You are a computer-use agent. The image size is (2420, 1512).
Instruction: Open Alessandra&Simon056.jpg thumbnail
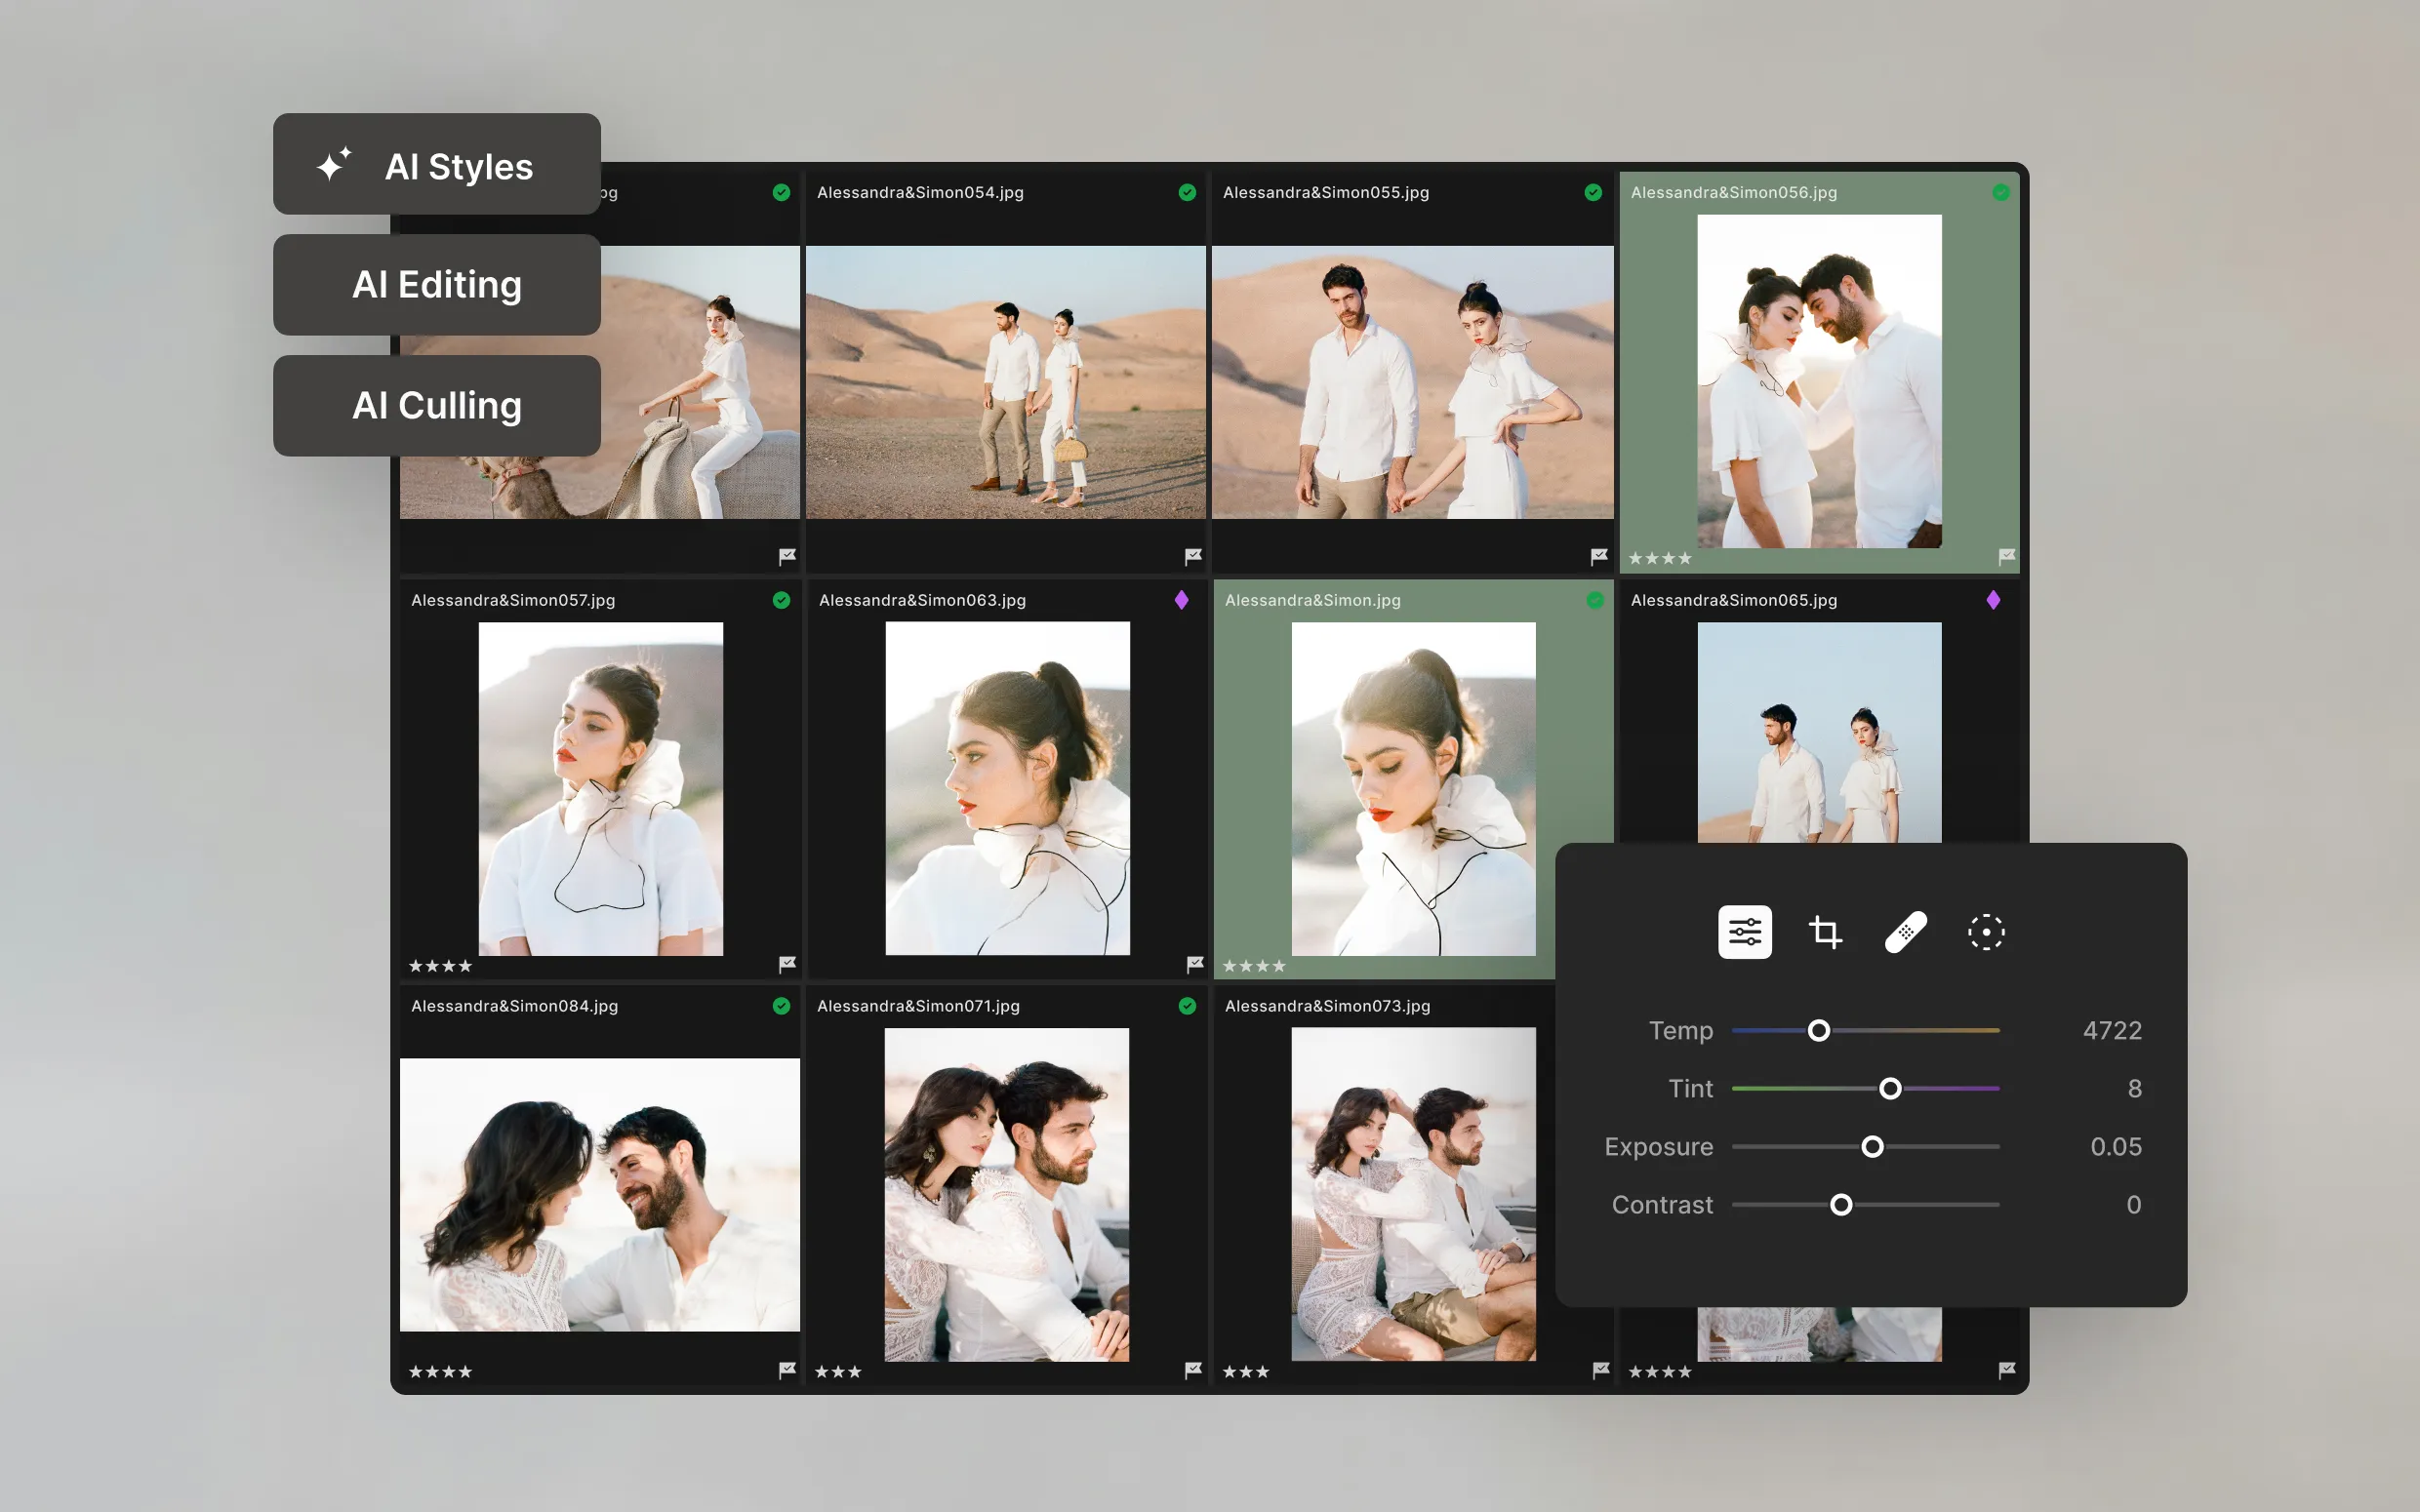coord(1819,381)
